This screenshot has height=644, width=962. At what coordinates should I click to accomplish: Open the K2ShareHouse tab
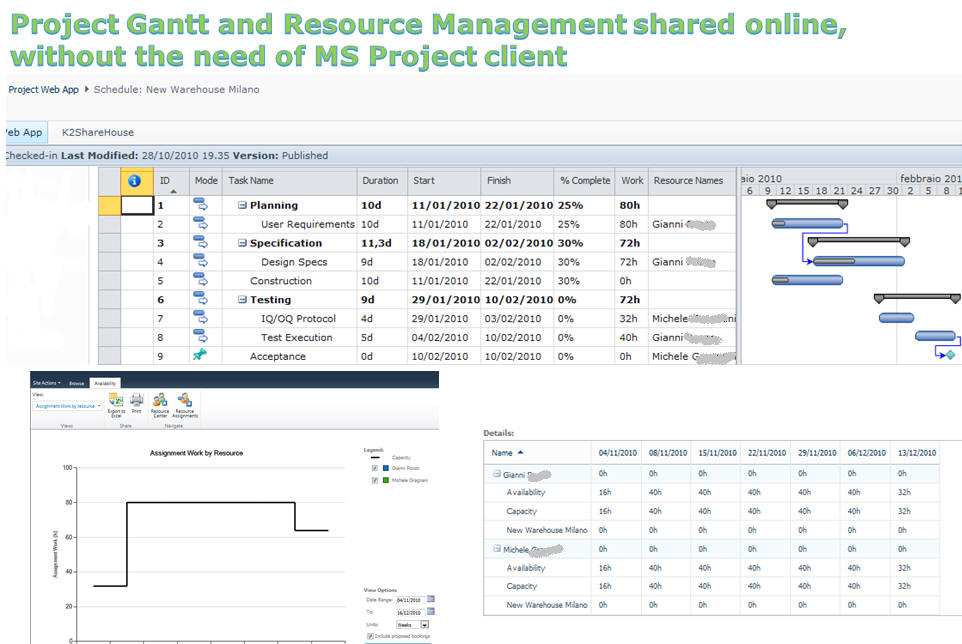coord(98,132)
